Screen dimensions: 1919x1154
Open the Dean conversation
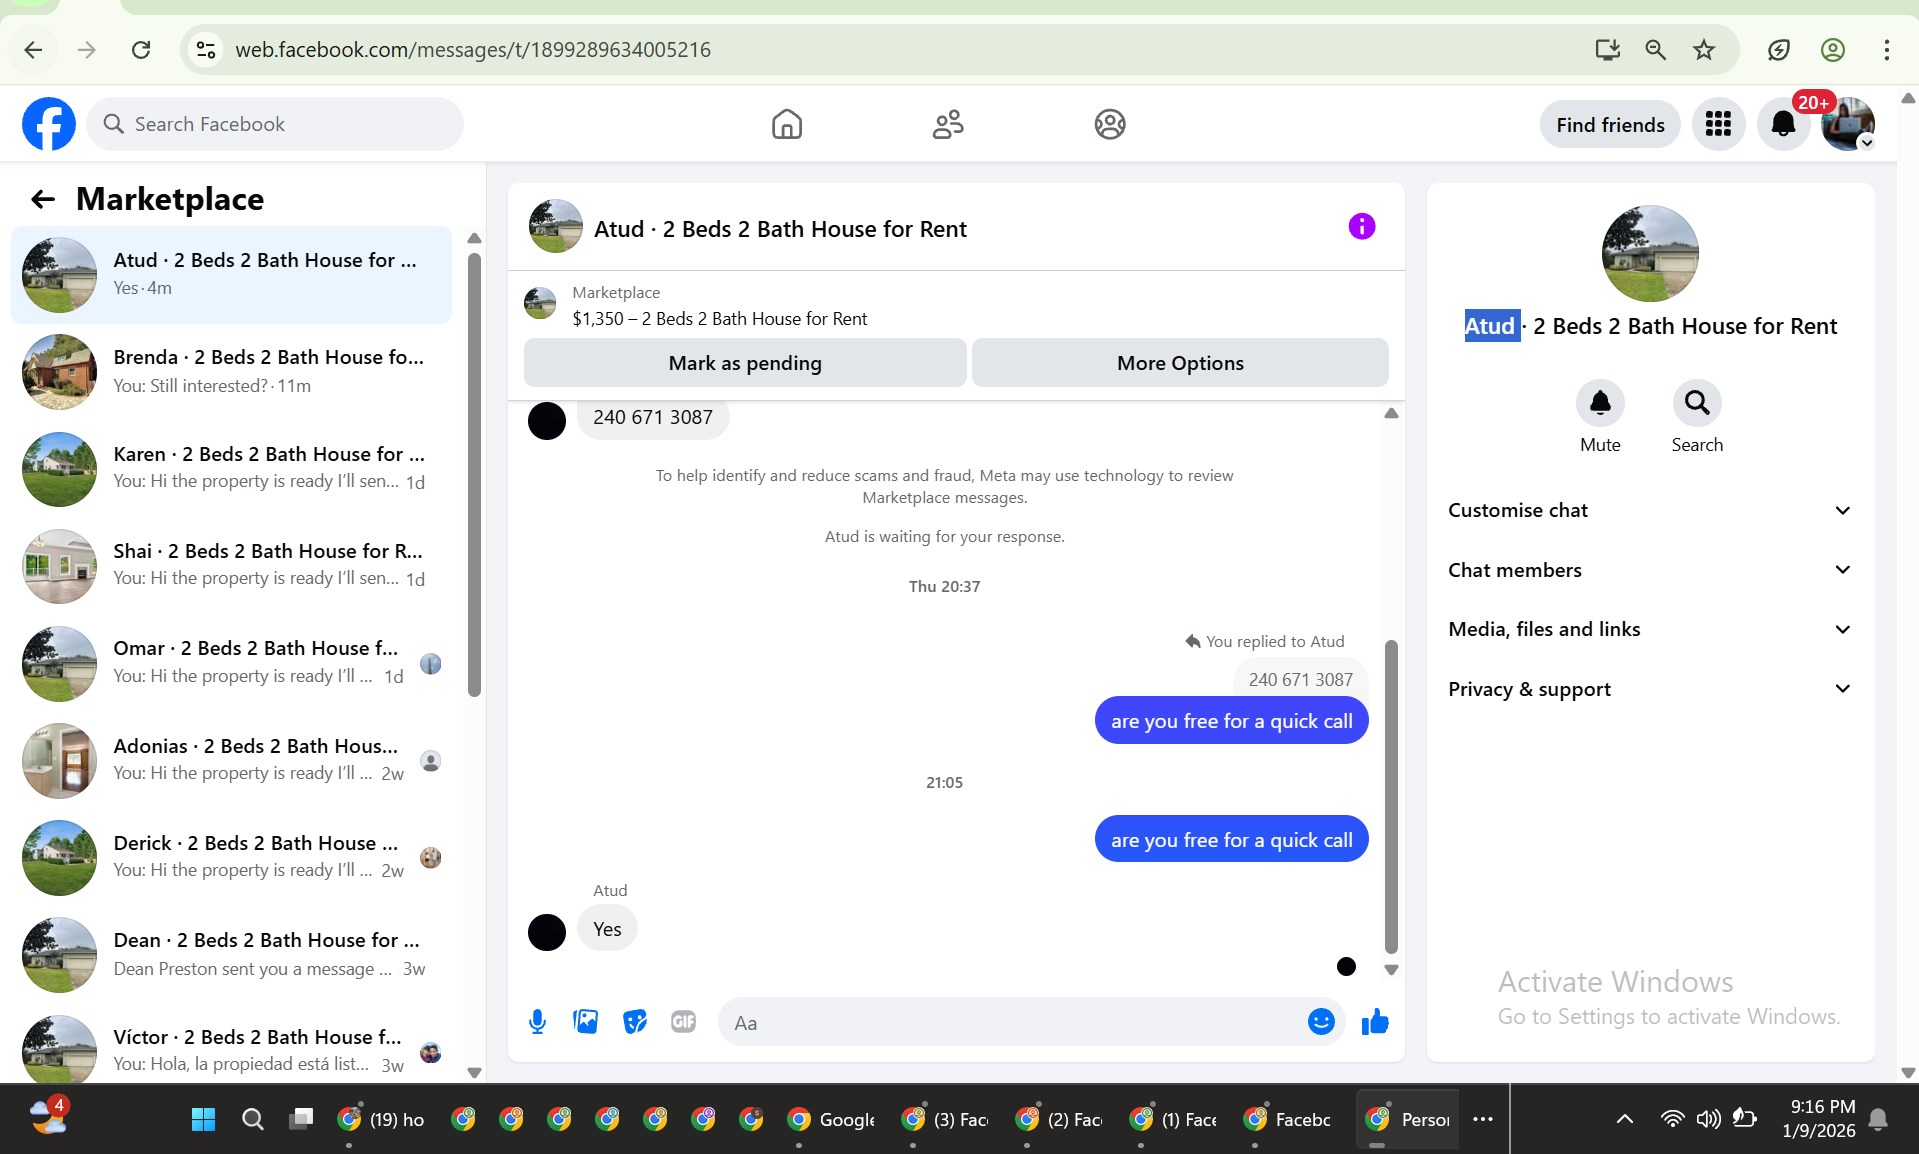[231, 954]
